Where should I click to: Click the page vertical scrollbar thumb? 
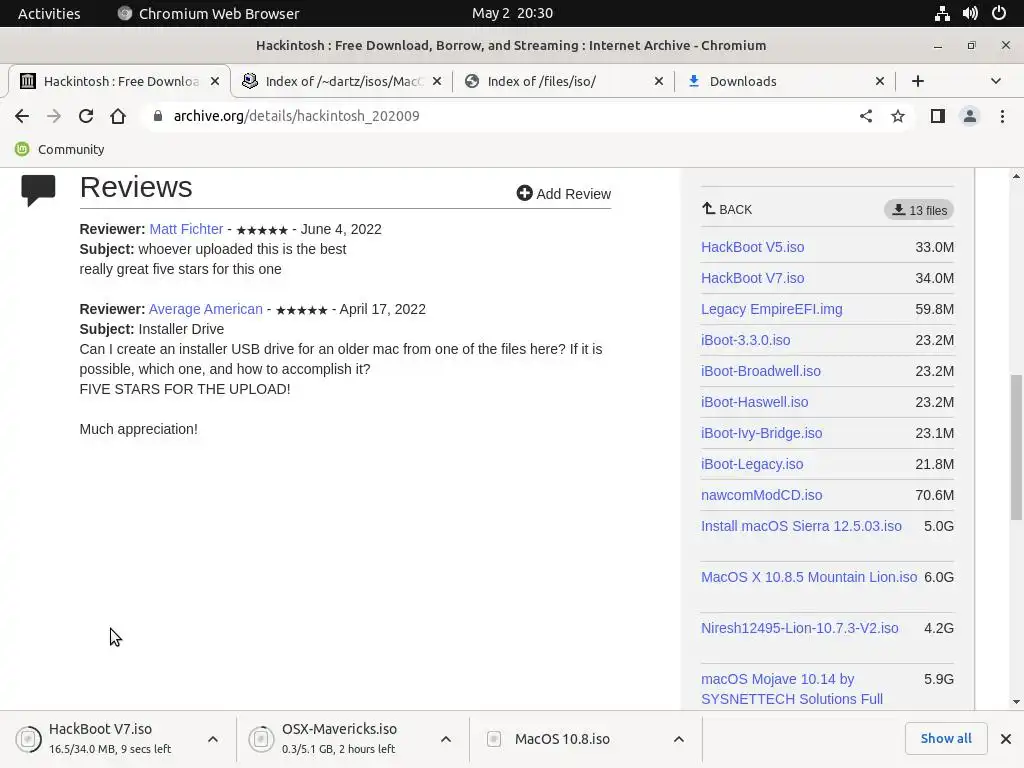coord(1016,448)
